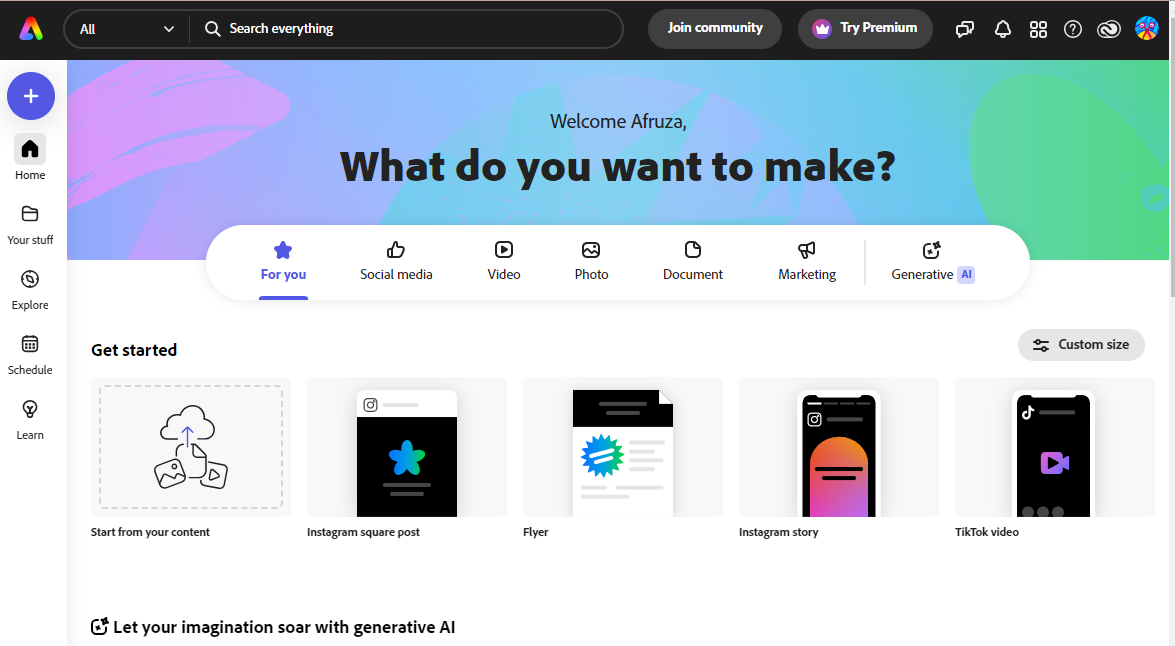Open help with the question mark icon

click(x=1073, y=29)
